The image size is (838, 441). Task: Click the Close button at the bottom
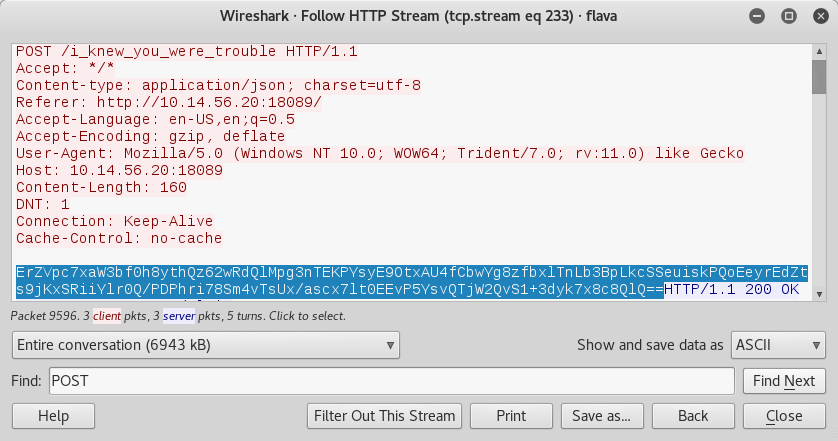pyautogui.click(x=784, y=416)
